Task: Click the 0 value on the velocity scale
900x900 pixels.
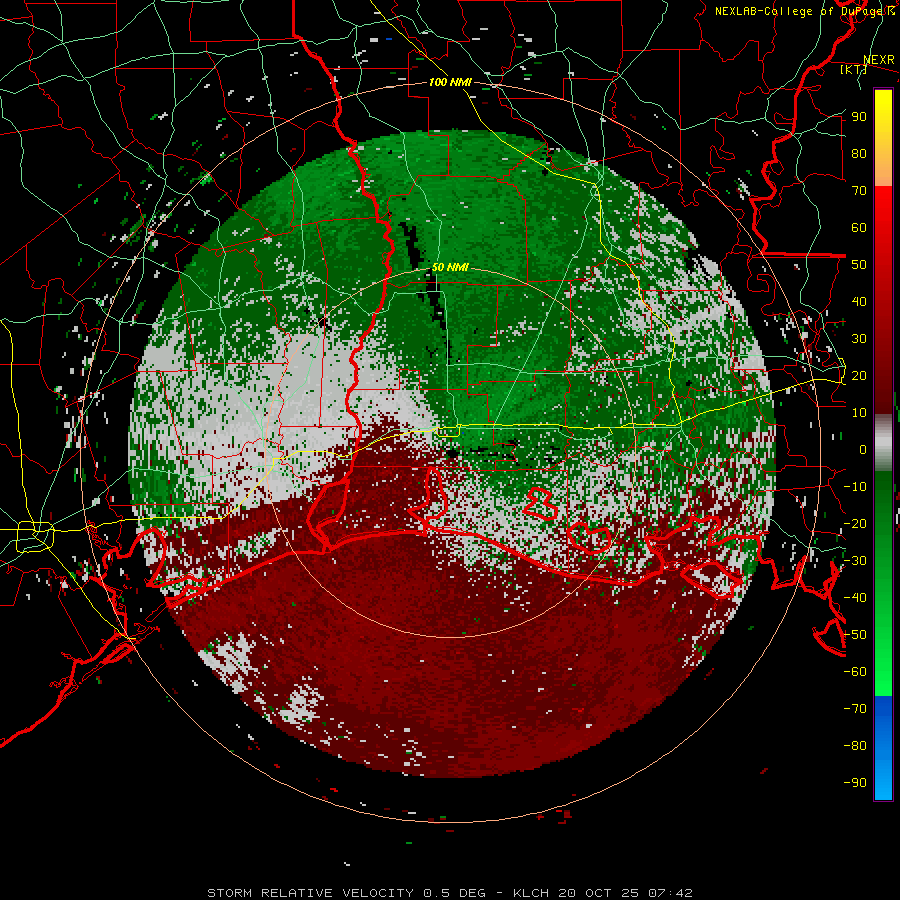Action: (x=863, y=449)
